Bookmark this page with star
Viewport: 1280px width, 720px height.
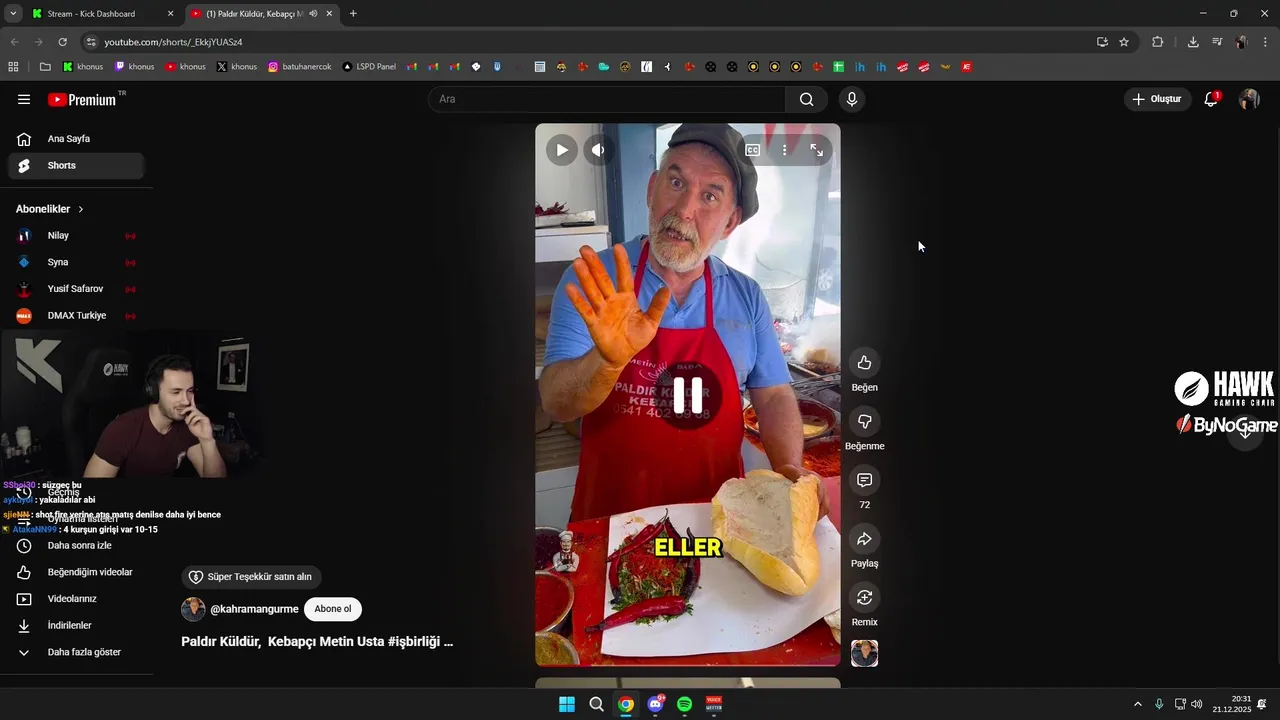1124,42
